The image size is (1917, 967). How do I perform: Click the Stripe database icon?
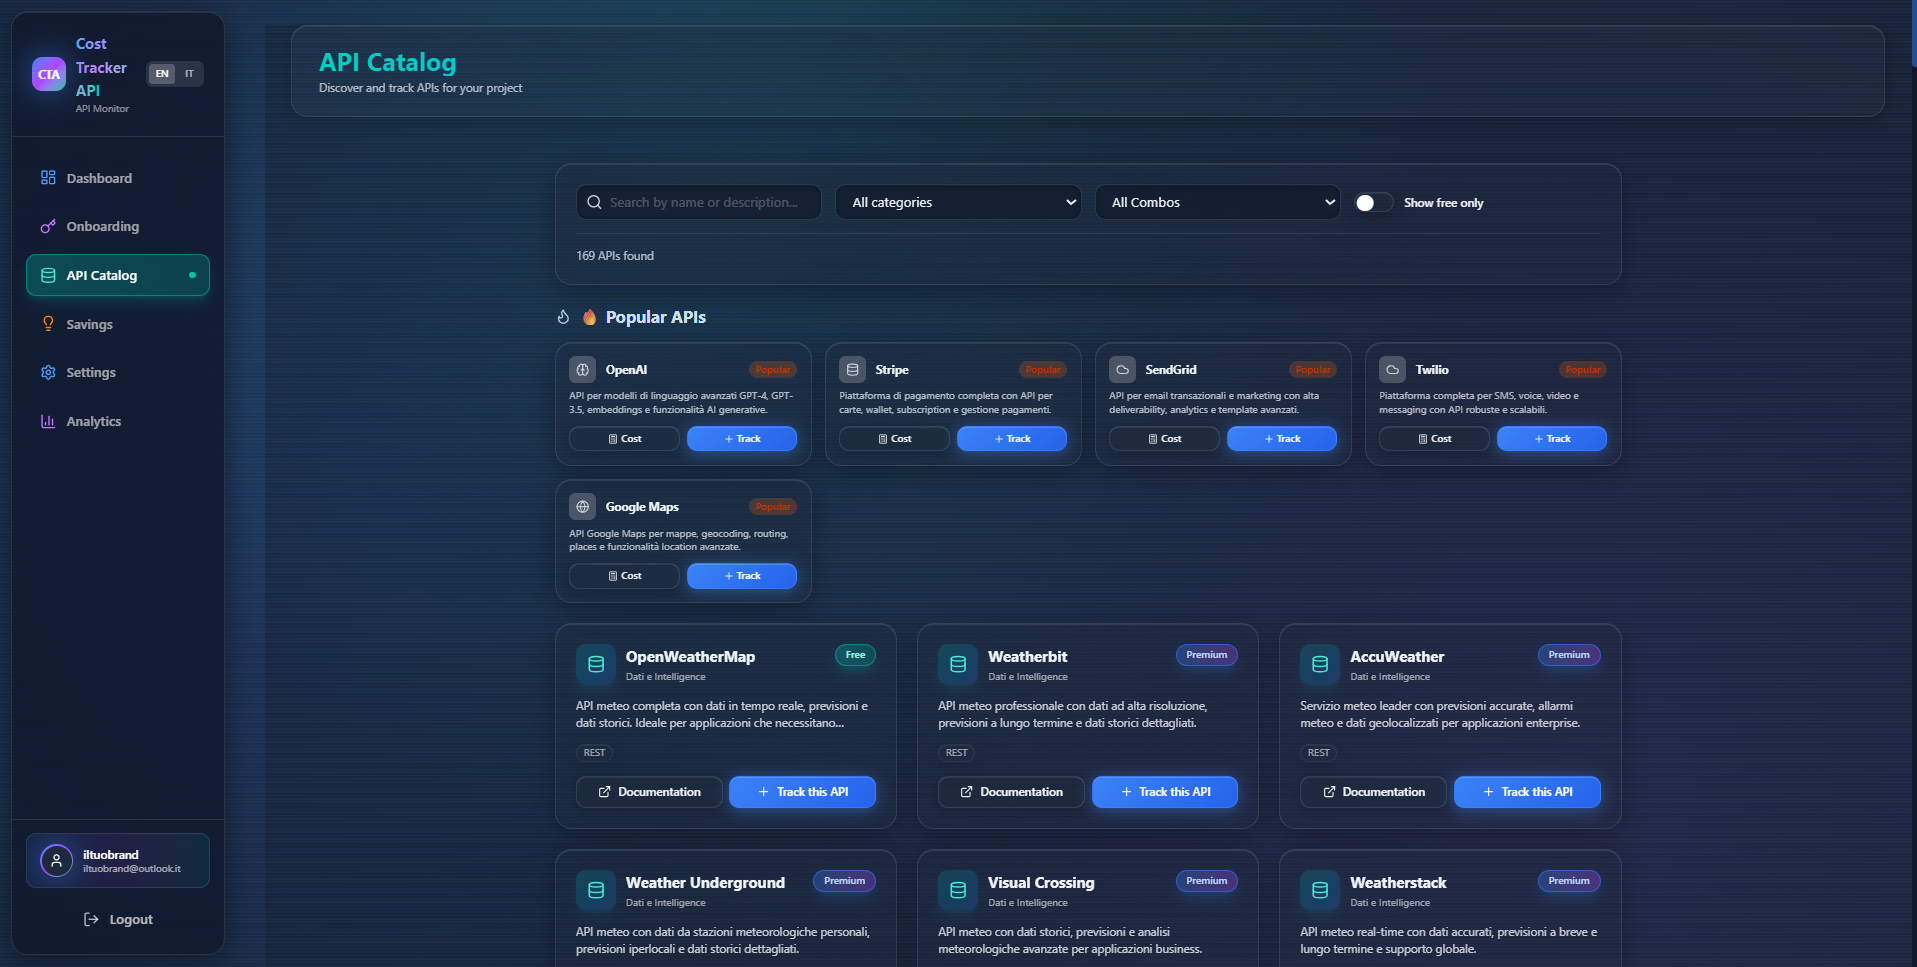point(852,369)
